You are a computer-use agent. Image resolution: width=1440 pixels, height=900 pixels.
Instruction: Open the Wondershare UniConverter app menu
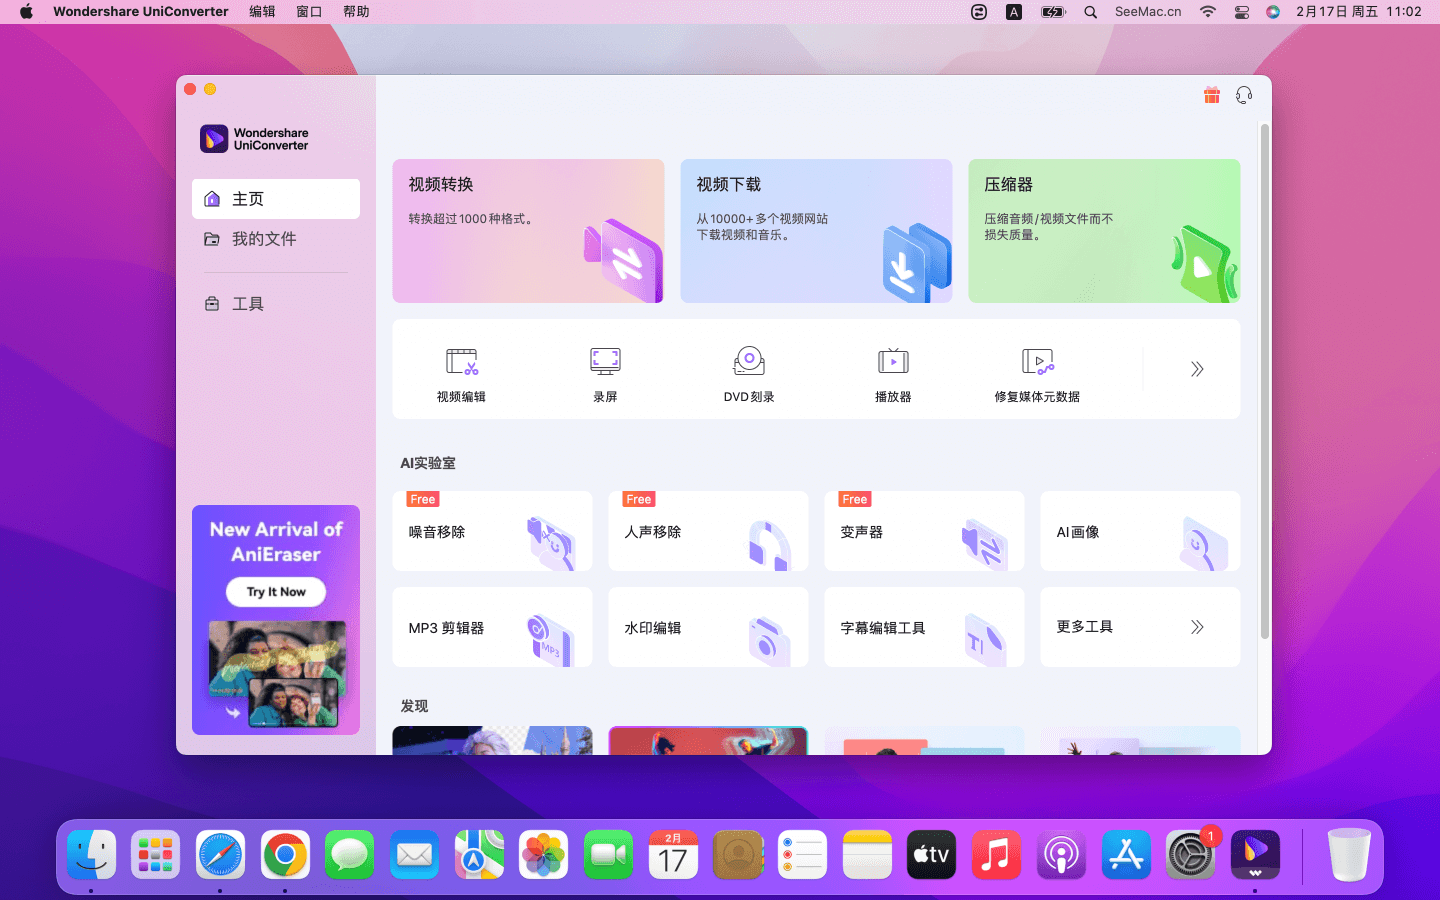[141, 12]
